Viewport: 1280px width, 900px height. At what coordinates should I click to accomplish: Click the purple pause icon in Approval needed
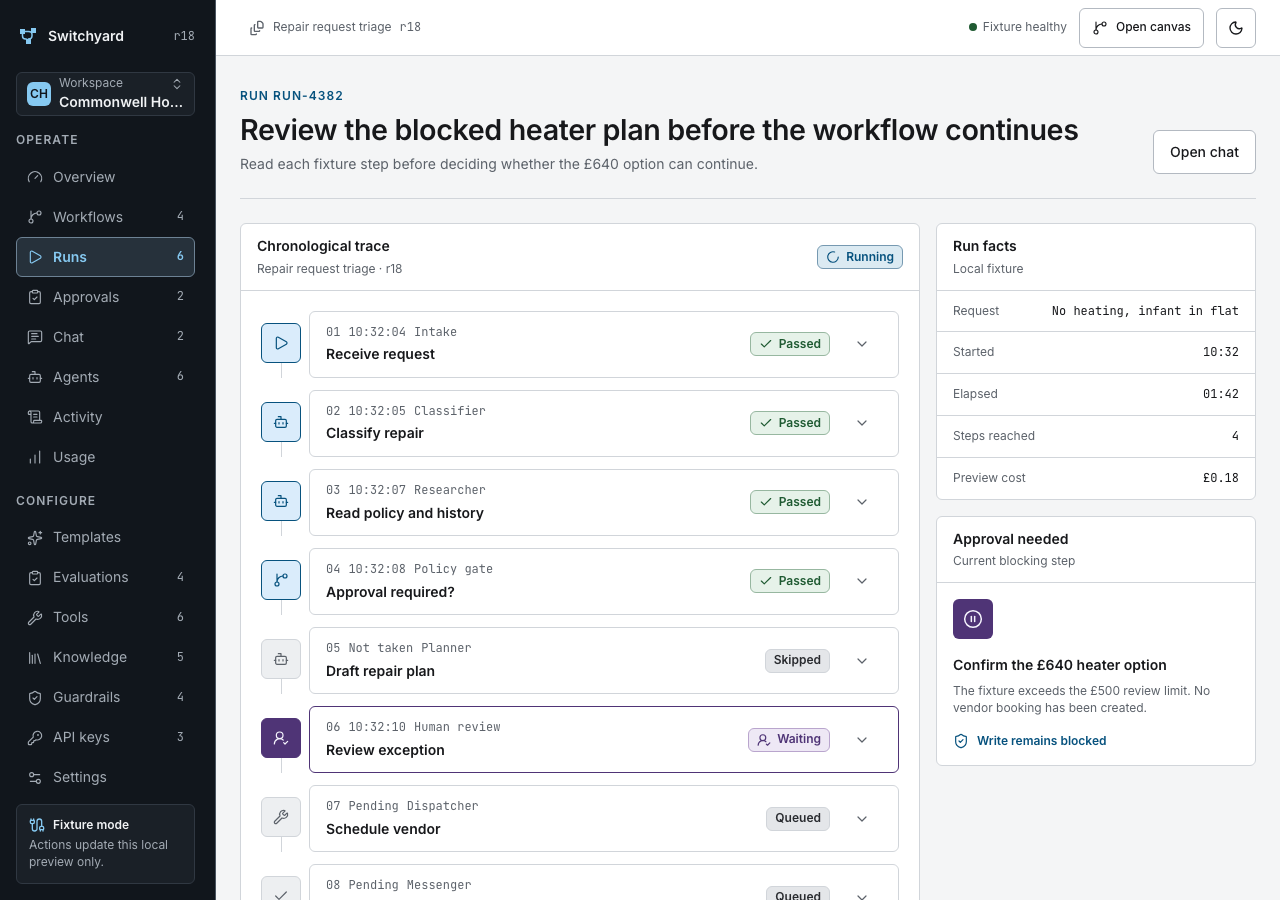tap(973, 619)
